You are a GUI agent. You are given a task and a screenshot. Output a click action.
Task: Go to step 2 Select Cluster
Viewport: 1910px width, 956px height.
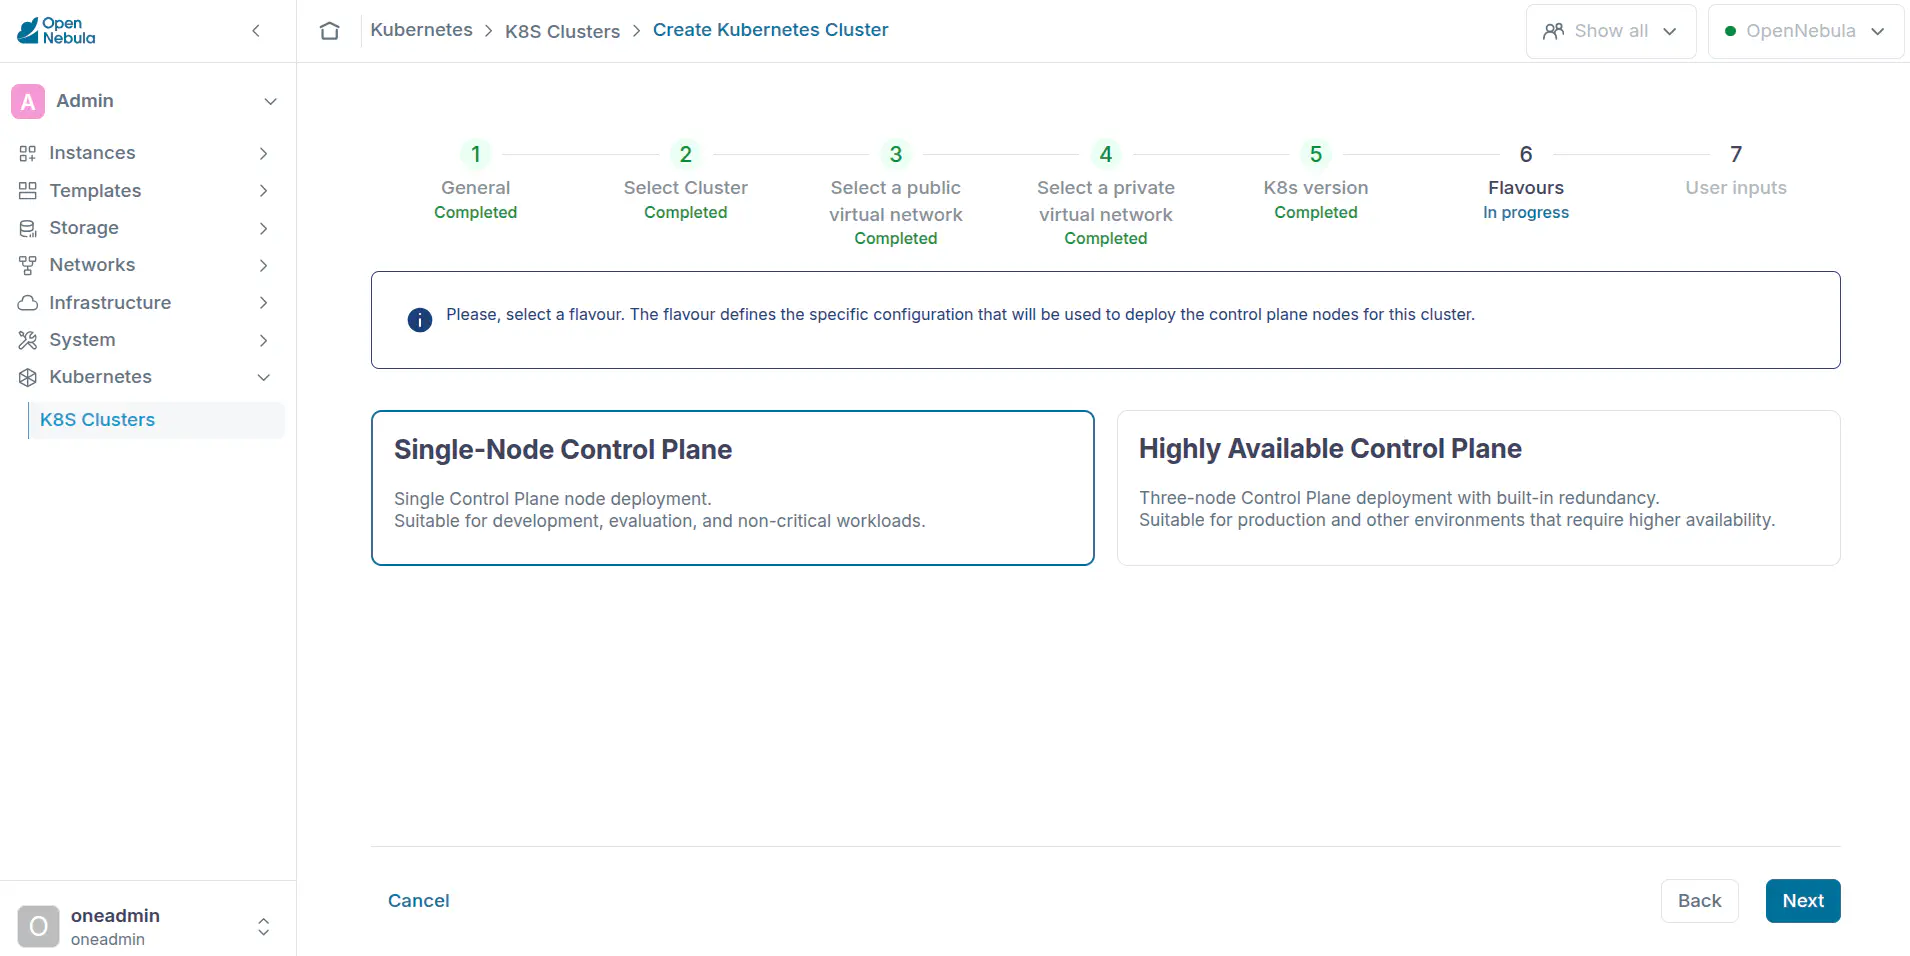pyautogui.click(x=686, y=181)
